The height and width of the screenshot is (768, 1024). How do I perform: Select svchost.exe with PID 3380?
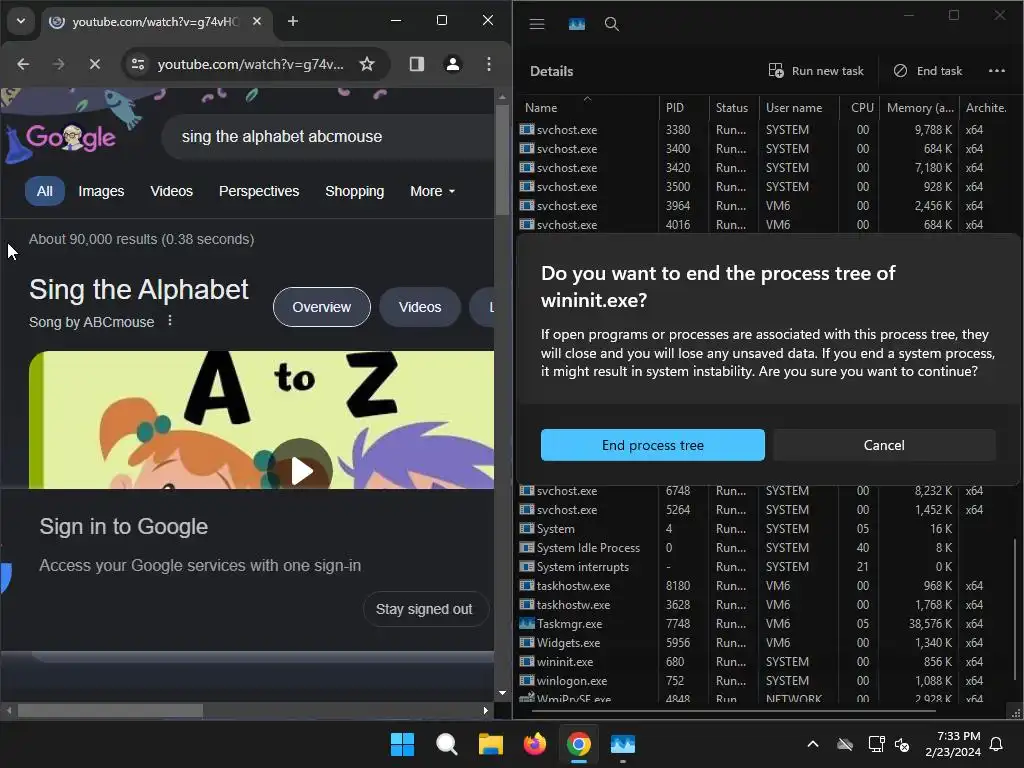(x=764, y=129)
